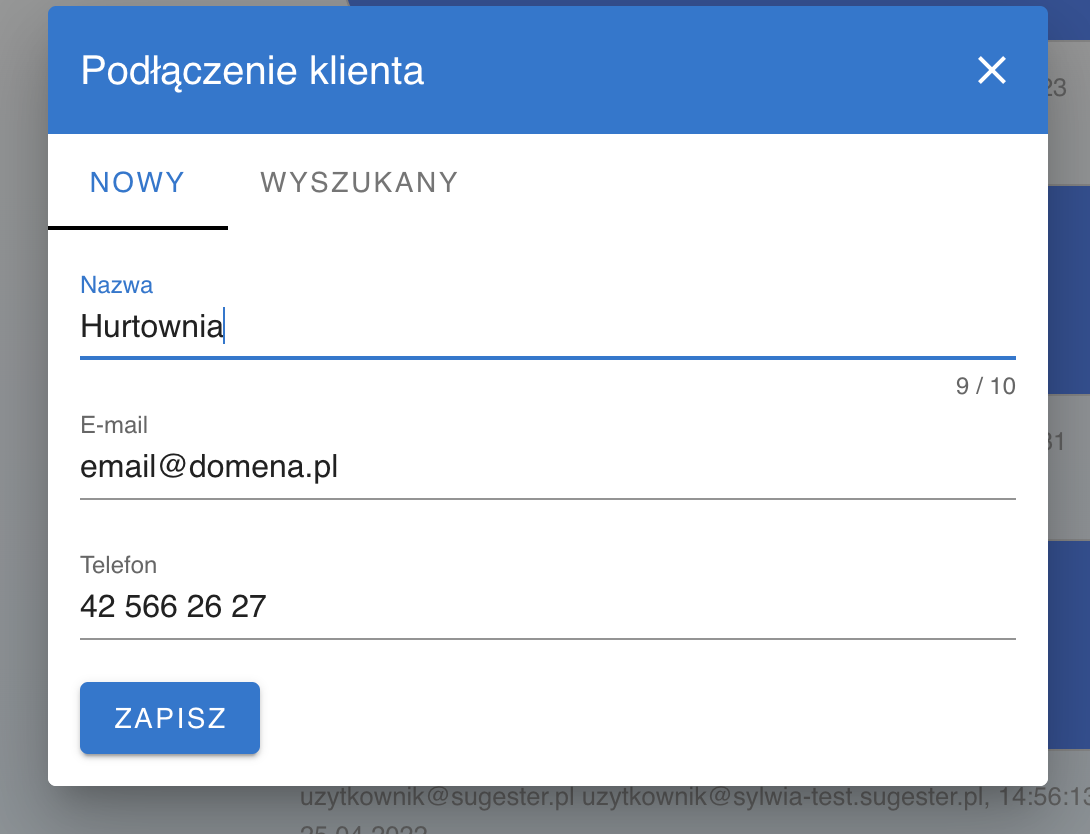Click empty space in the blue dialog header
The width and height of the screenshot is (1090, 834).
(x=700, y=70)
